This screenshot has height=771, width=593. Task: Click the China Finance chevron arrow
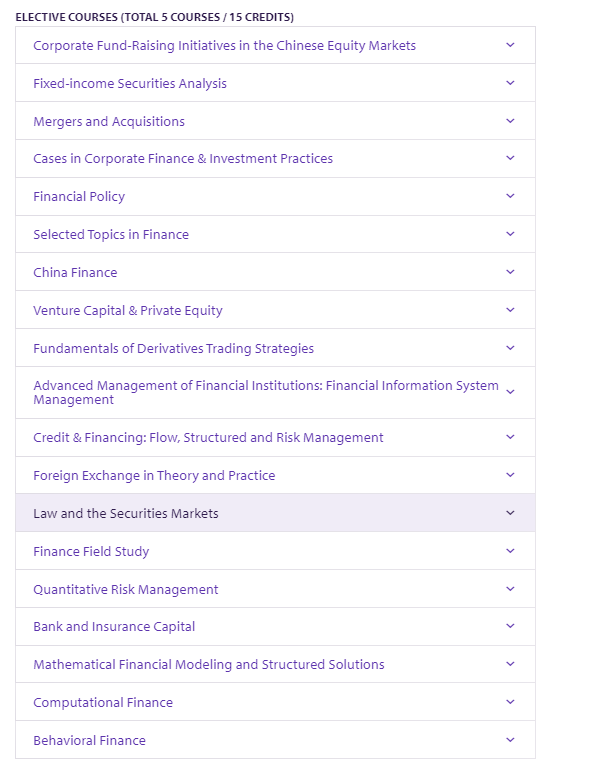click(x=510, y=271)
